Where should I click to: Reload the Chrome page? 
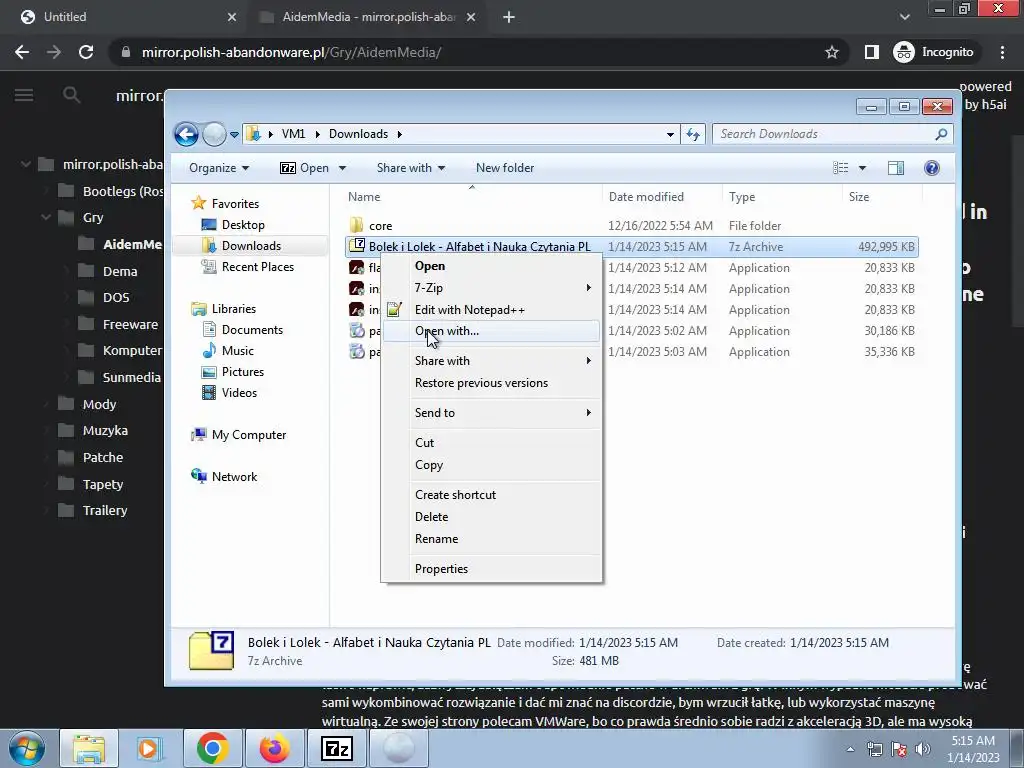pos(86,52)
